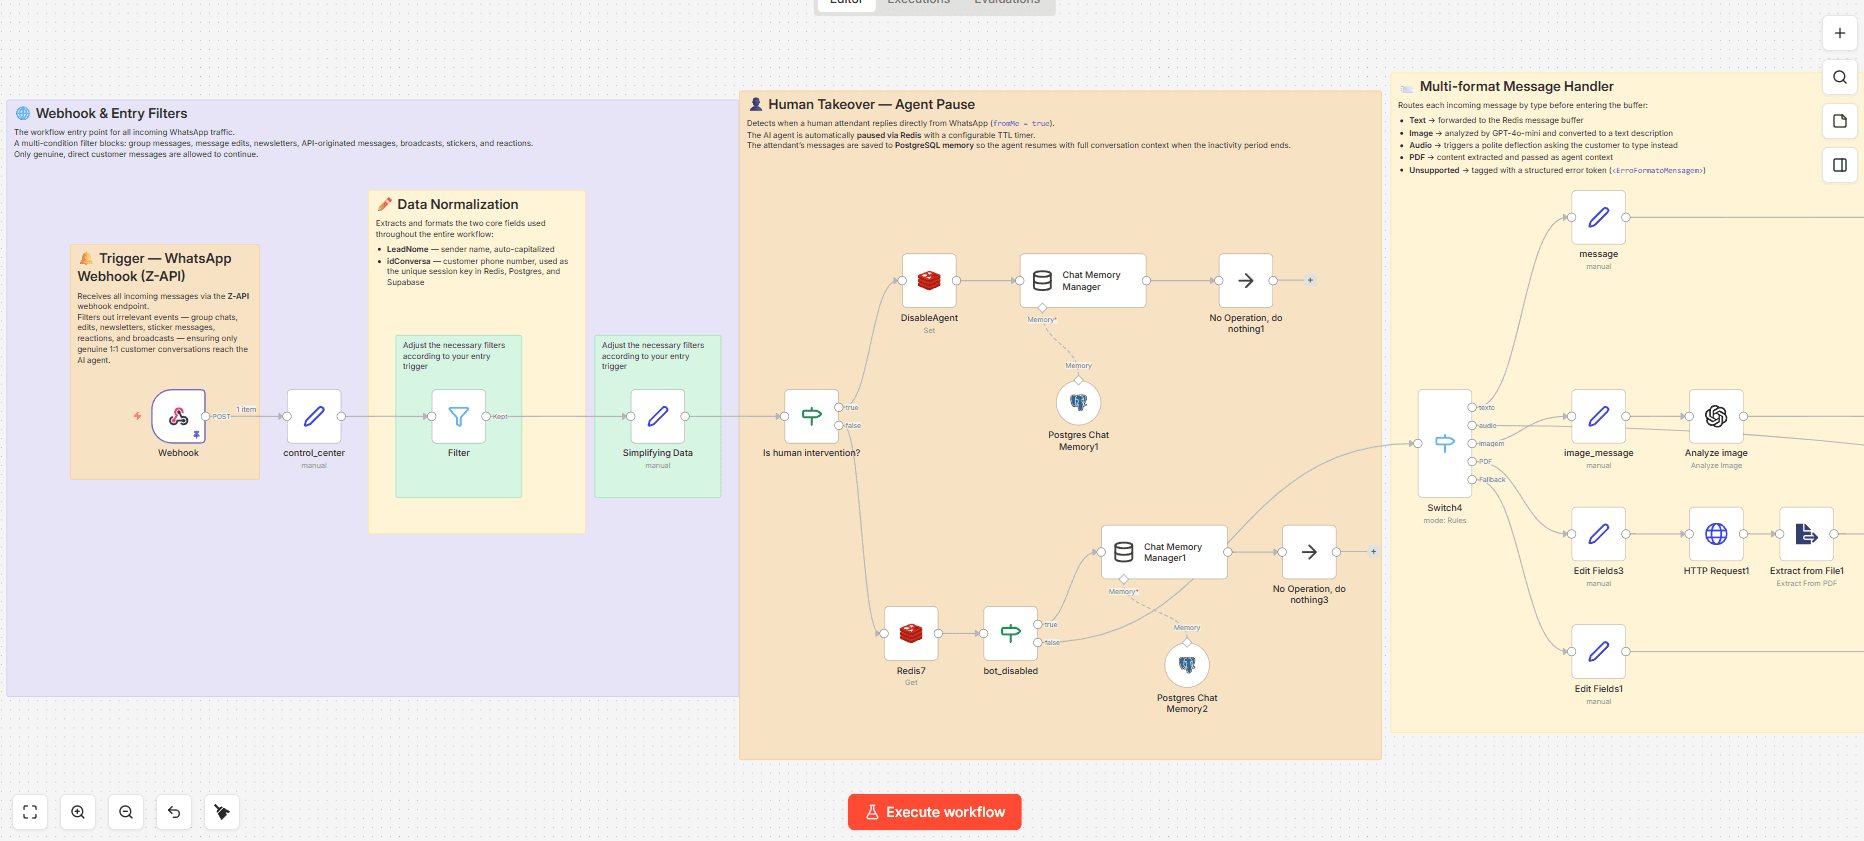
Task: Select the Postgres Chat Memory2 node
Action: pos(1187,665)
